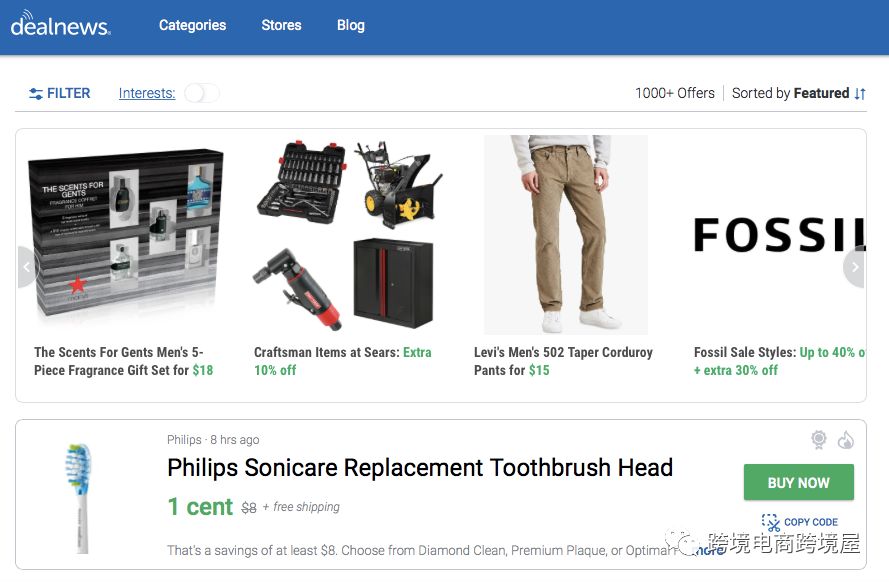
Task: Open the Stores menu
Action: [x=281, y=26]
